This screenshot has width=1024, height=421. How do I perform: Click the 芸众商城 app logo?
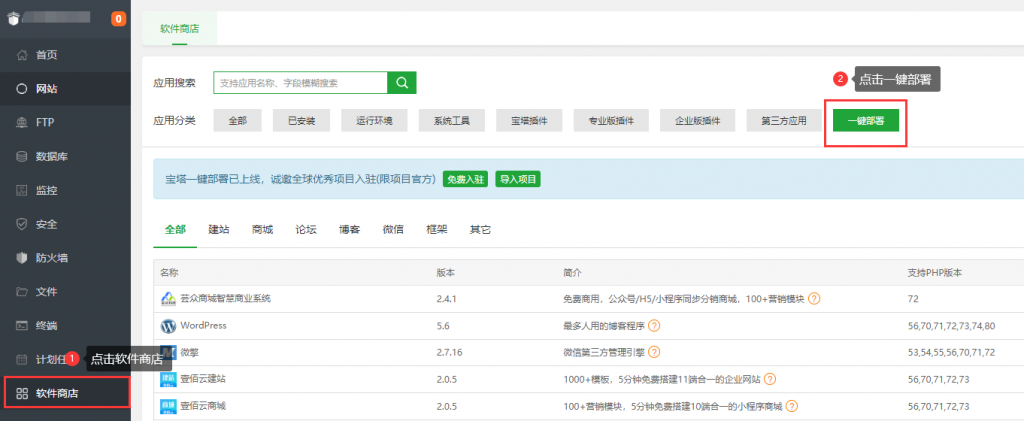pos(168,299)
